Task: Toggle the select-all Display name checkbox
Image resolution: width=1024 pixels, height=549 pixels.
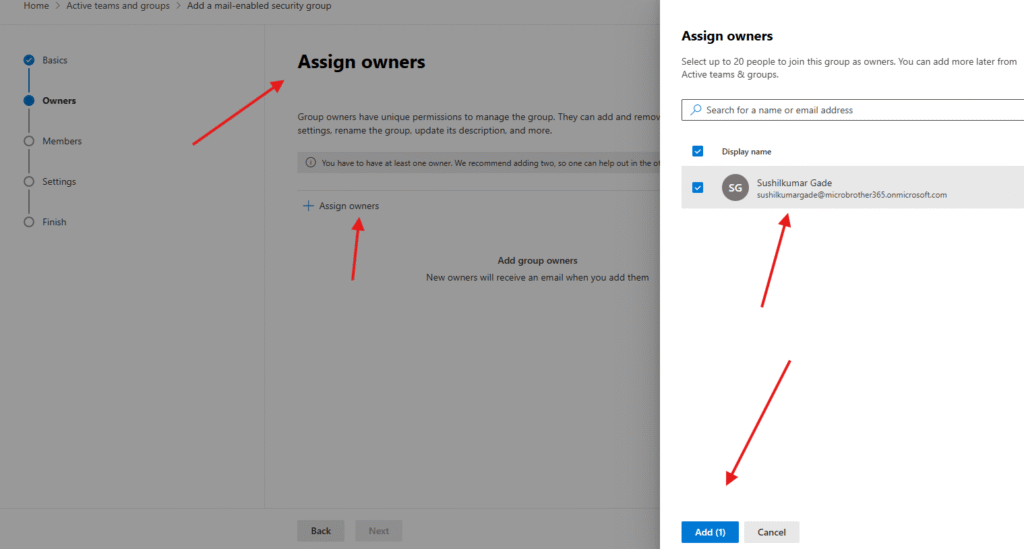Action: click(698, 152)
